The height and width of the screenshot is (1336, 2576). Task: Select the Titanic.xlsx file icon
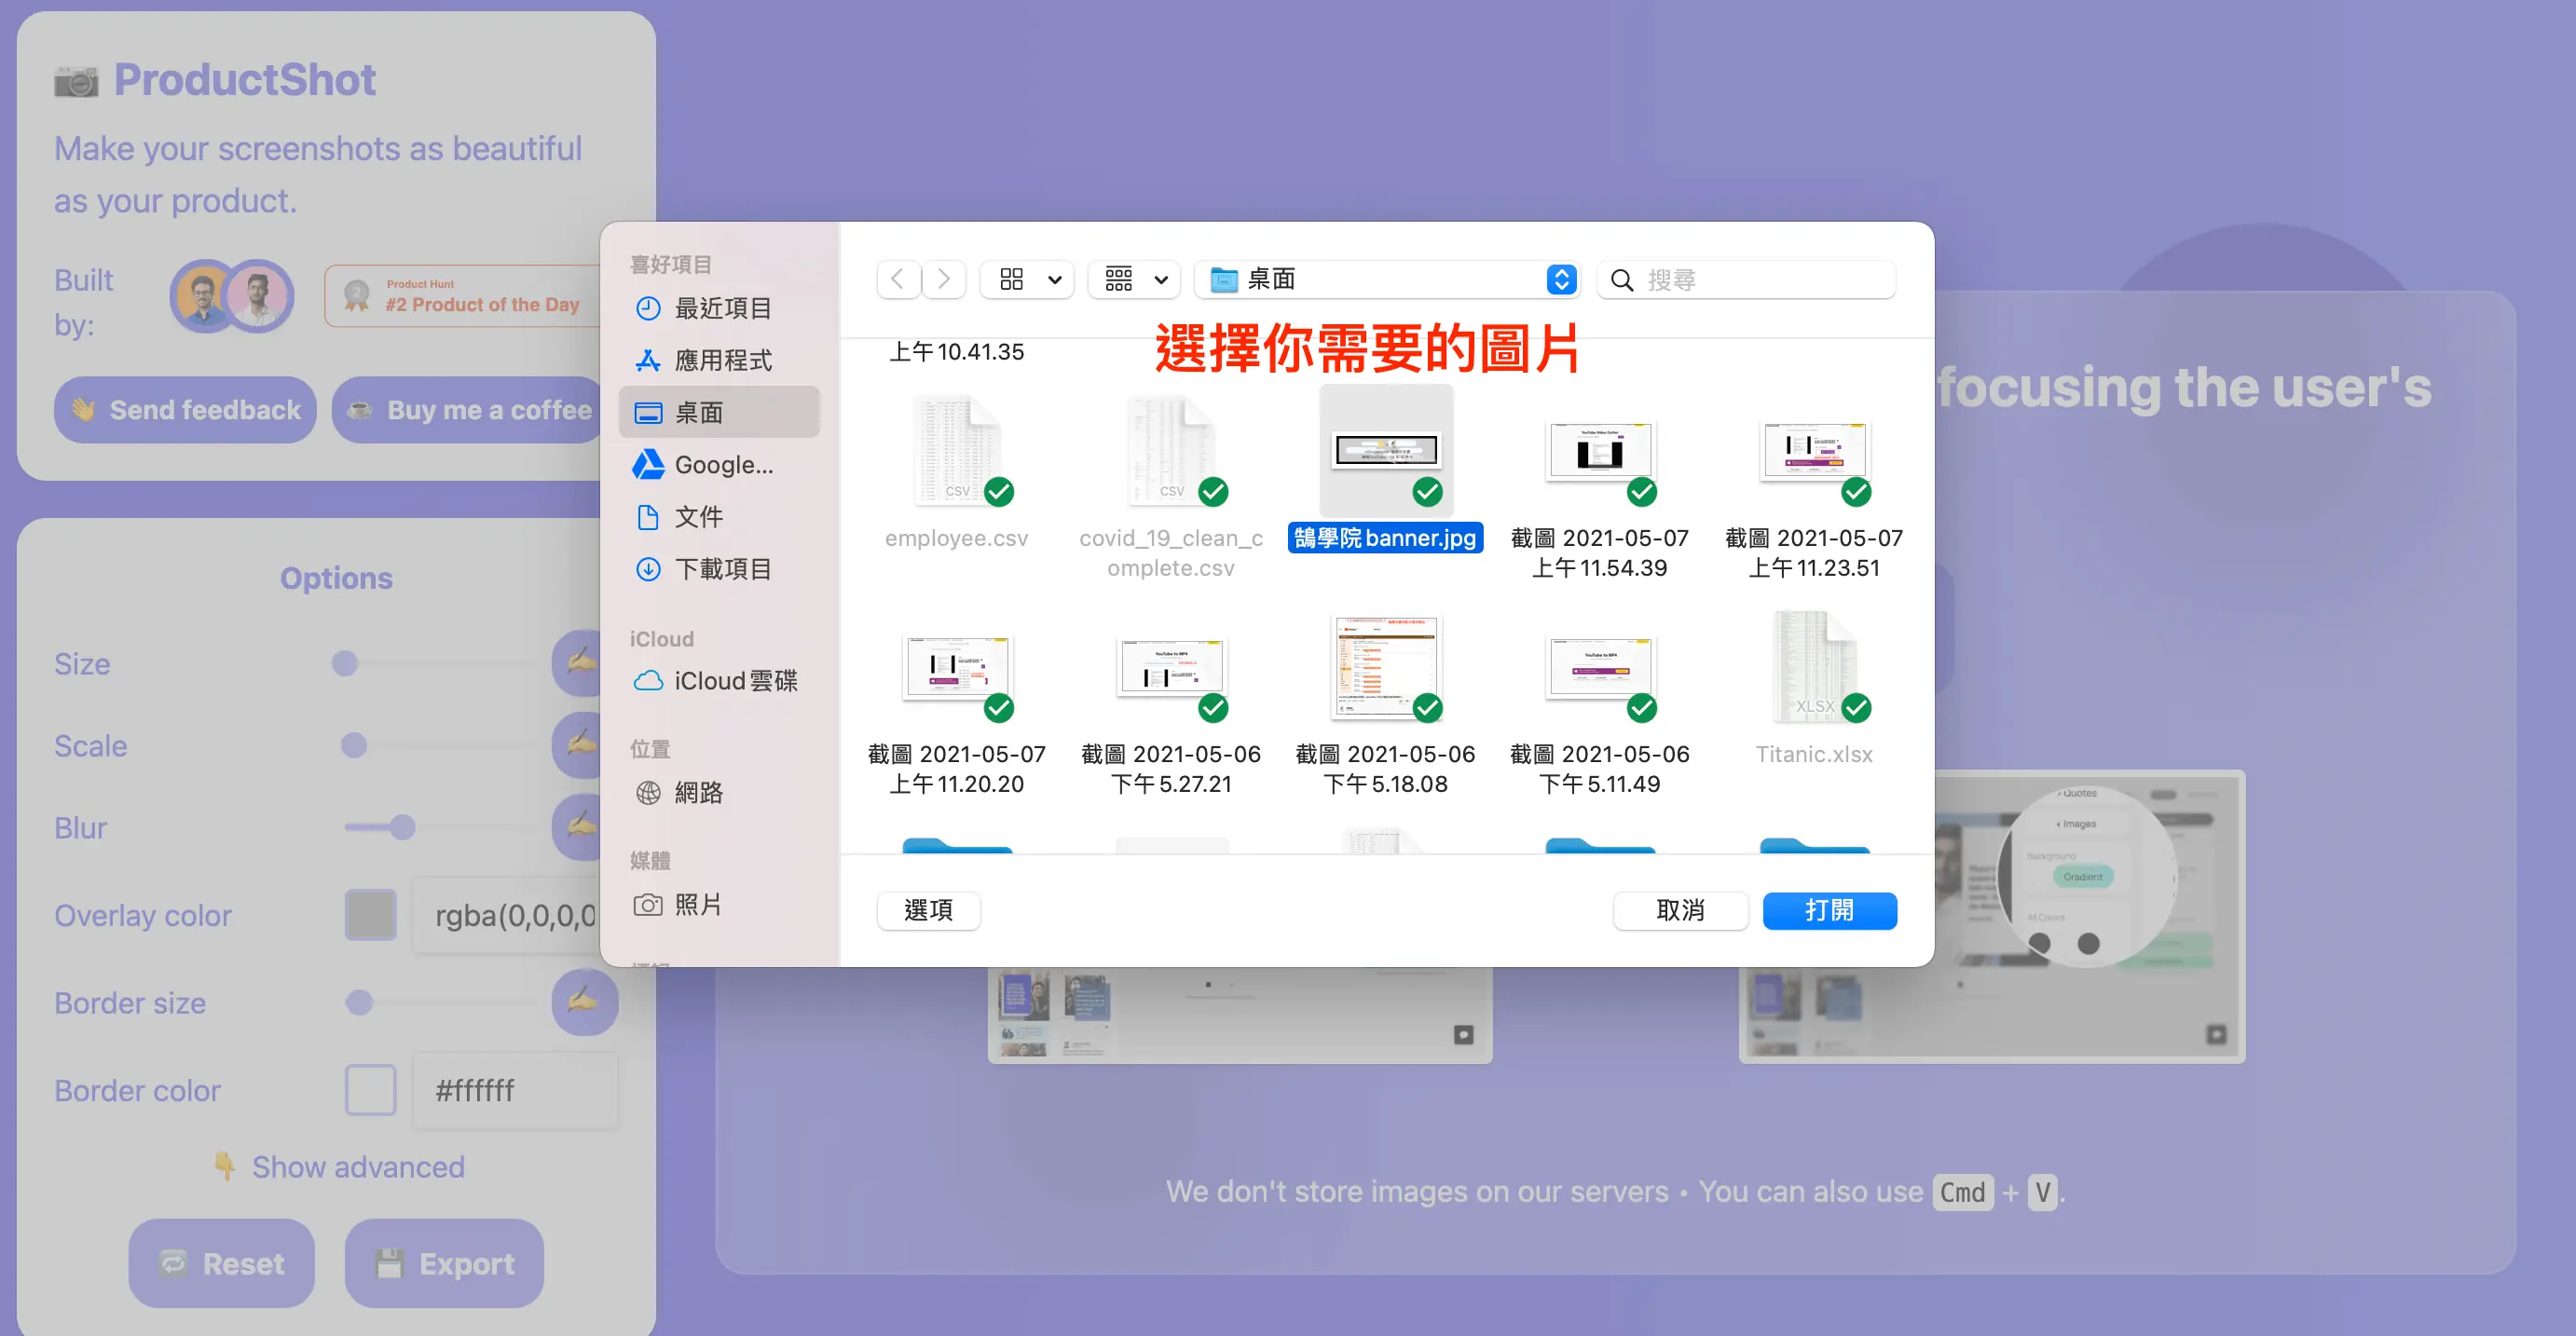click(1814, 668)
